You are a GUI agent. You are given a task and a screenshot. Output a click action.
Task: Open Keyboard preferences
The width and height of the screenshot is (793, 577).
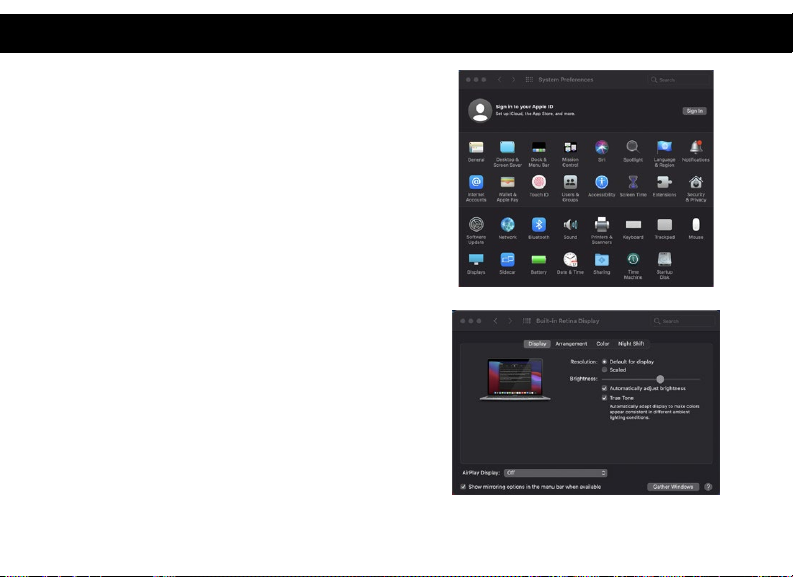point(633,228)
